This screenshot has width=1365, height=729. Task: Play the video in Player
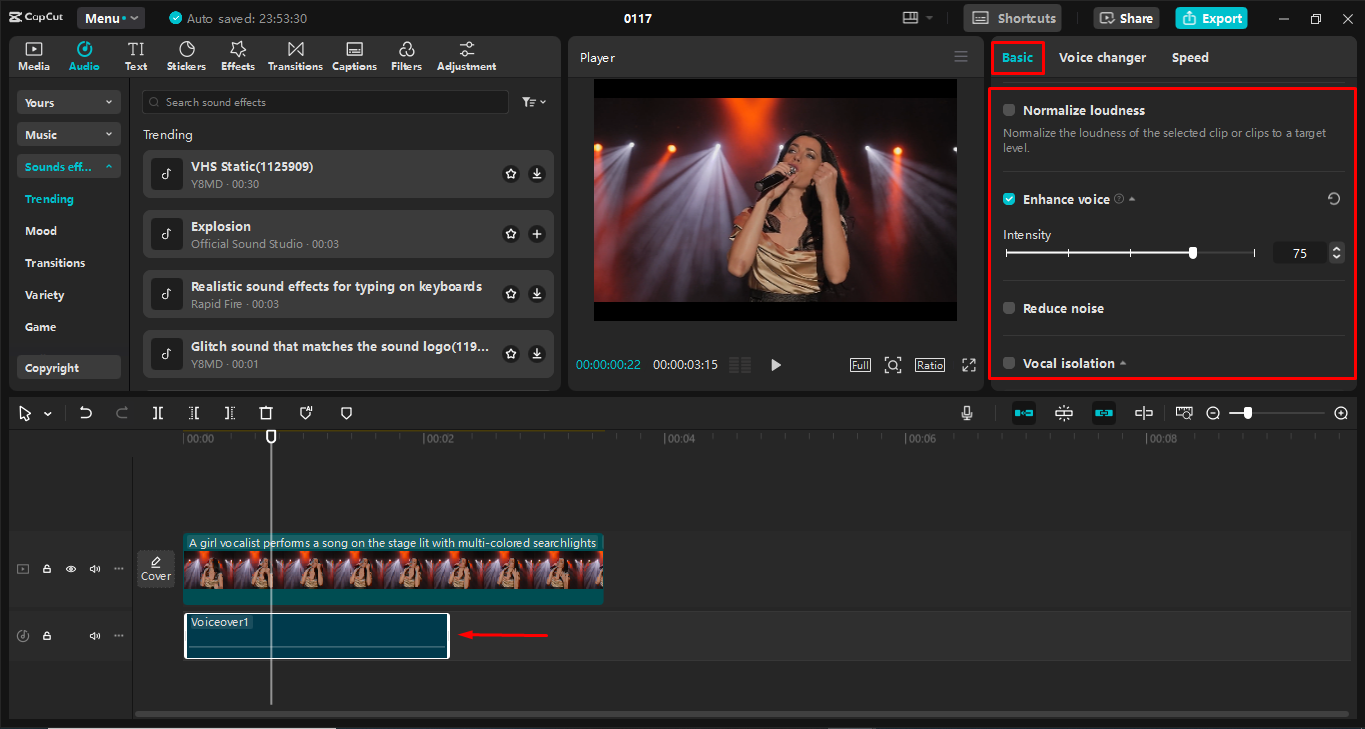tap(776, 365)
